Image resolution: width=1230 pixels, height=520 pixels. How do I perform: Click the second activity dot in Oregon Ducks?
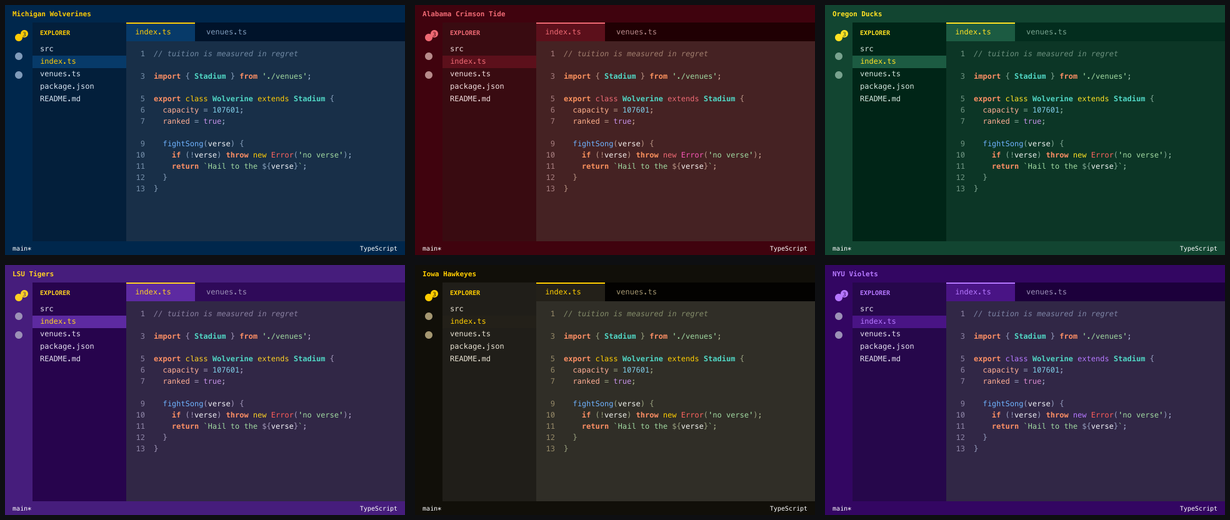coord(839,56)
